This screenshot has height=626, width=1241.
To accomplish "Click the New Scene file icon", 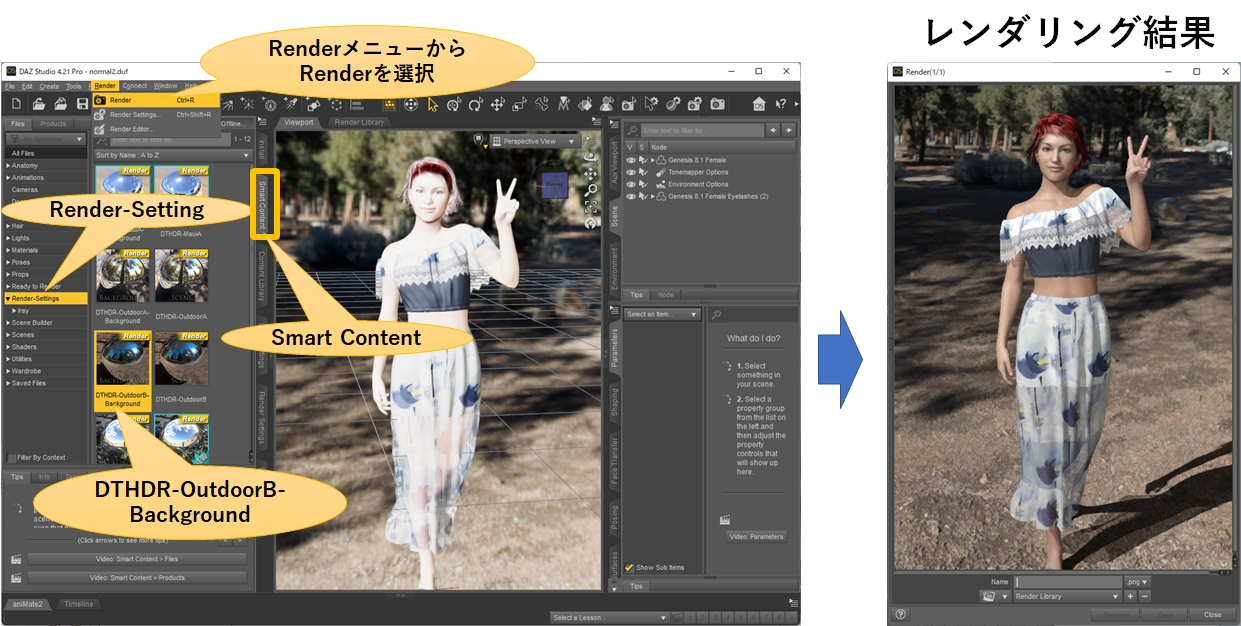I will tap(16, 104).
